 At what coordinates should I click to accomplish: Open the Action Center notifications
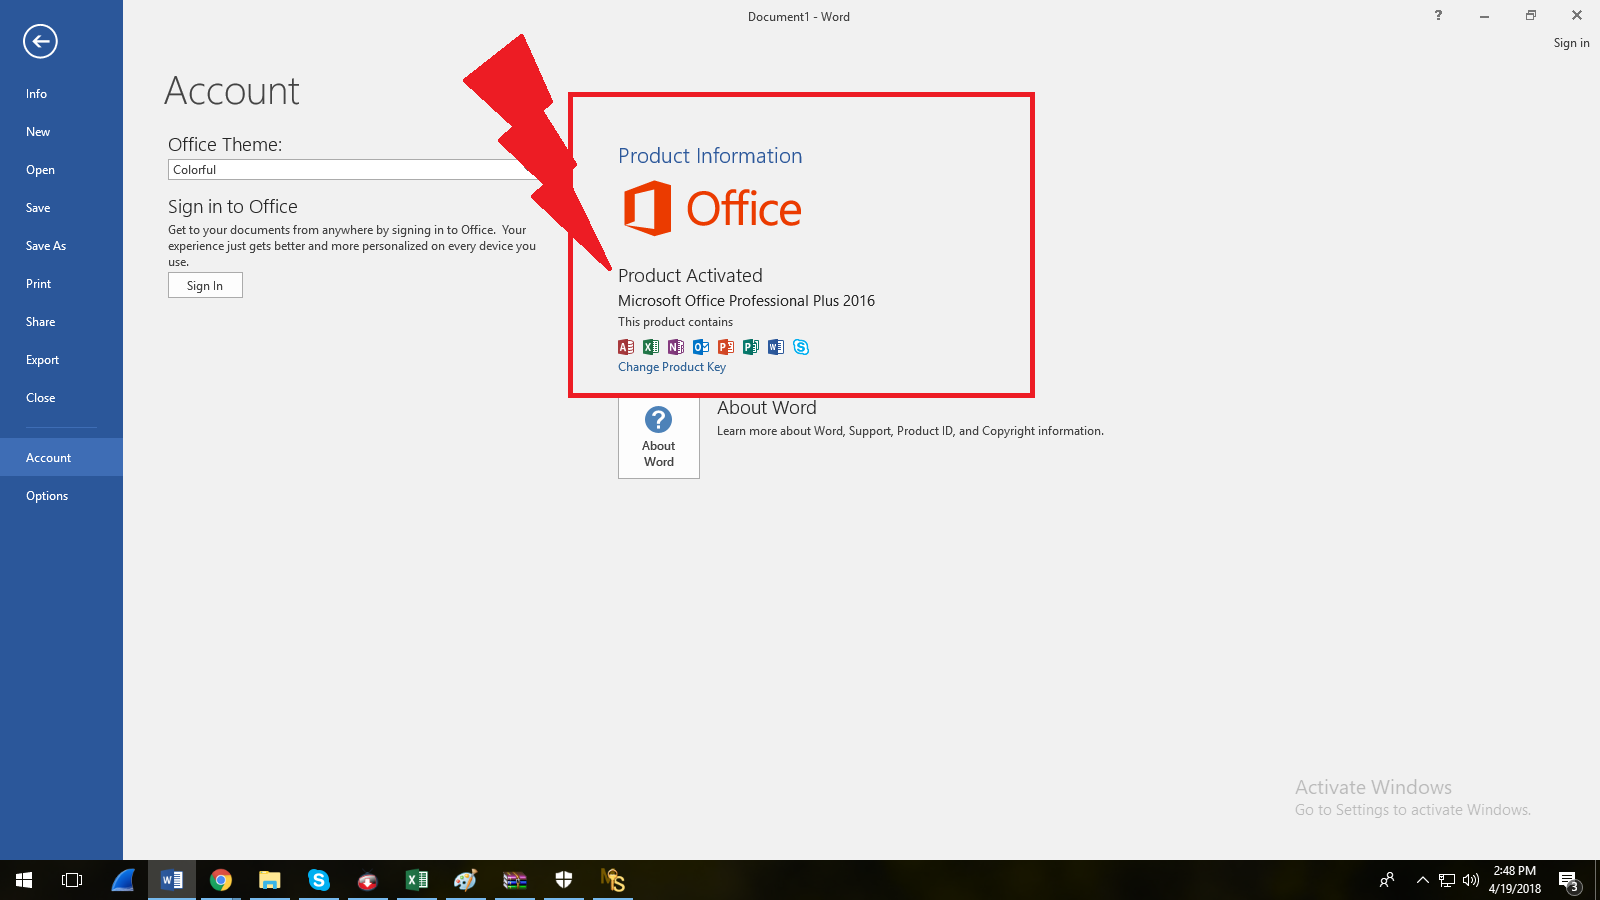pos(1569,880)
